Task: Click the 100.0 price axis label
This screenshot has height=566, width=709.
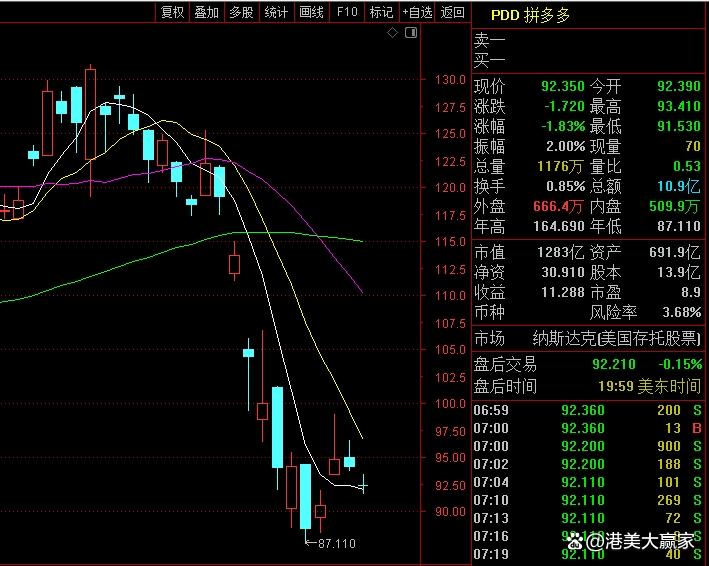Action: pyautogui.click(x=450, y=404)
